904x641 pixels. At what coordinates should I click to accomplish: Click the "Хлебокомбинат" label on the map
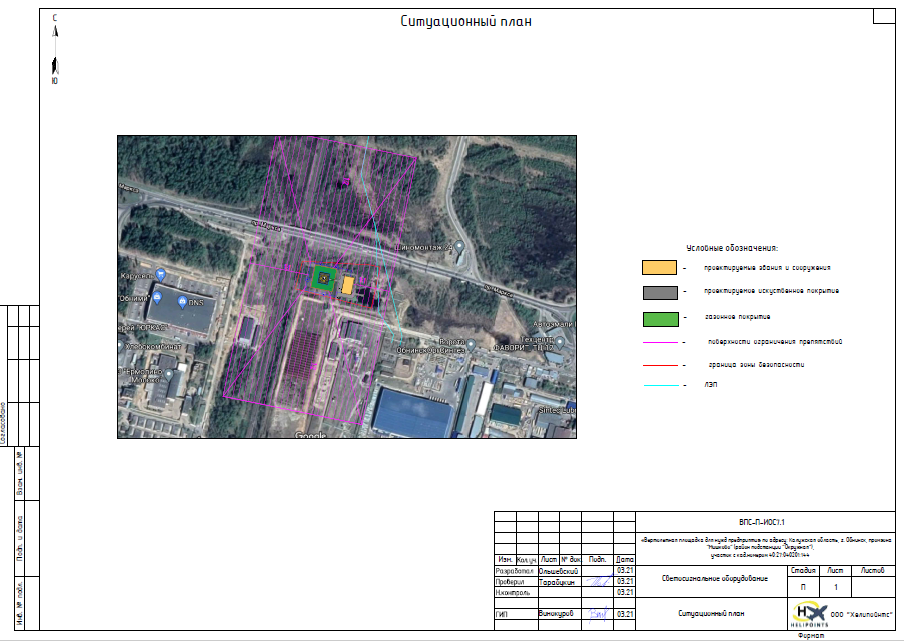click(153, 346)
